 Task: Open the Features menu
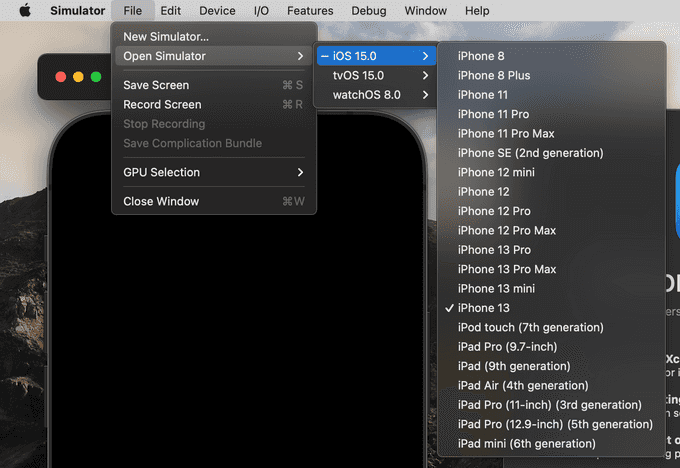tap(310, 10)
